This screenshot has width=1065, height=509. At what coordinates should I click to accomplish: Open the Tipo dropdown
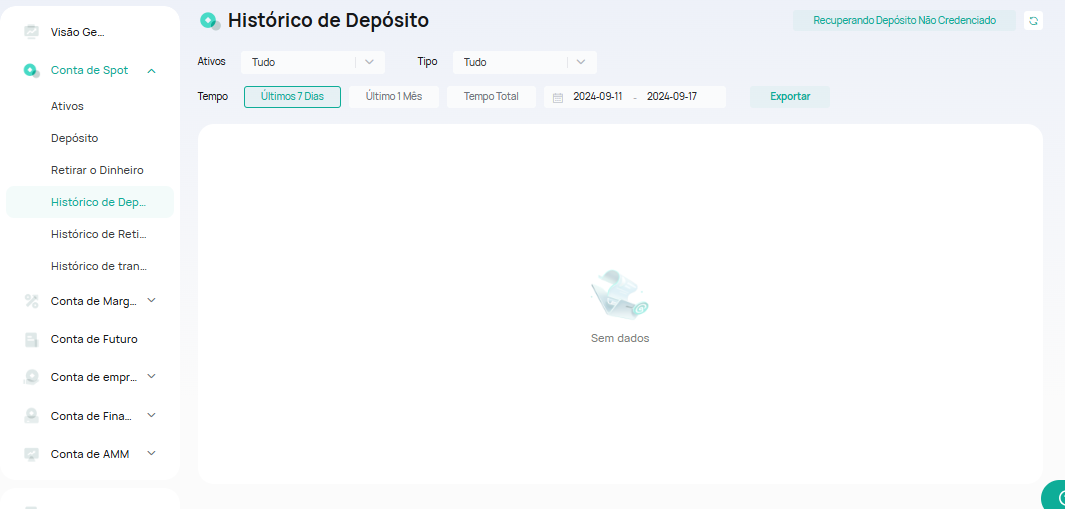(524, 62)
